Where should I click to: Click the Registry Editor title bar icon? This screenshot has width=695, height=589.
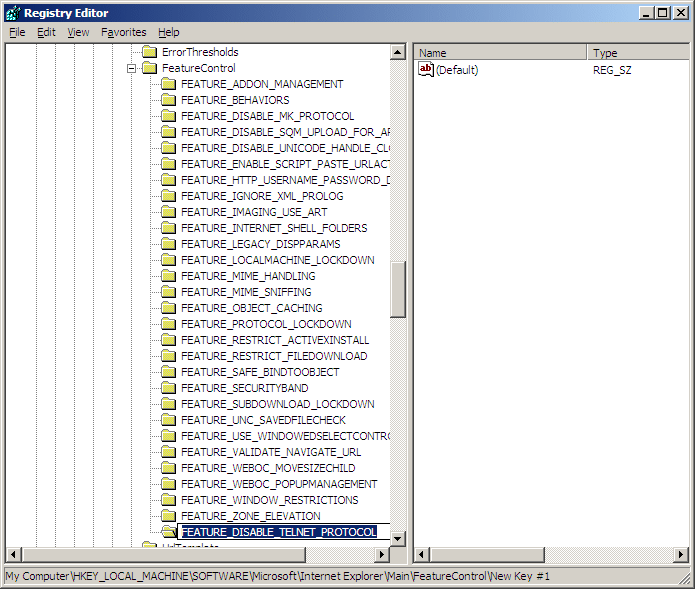coord(13,13)
